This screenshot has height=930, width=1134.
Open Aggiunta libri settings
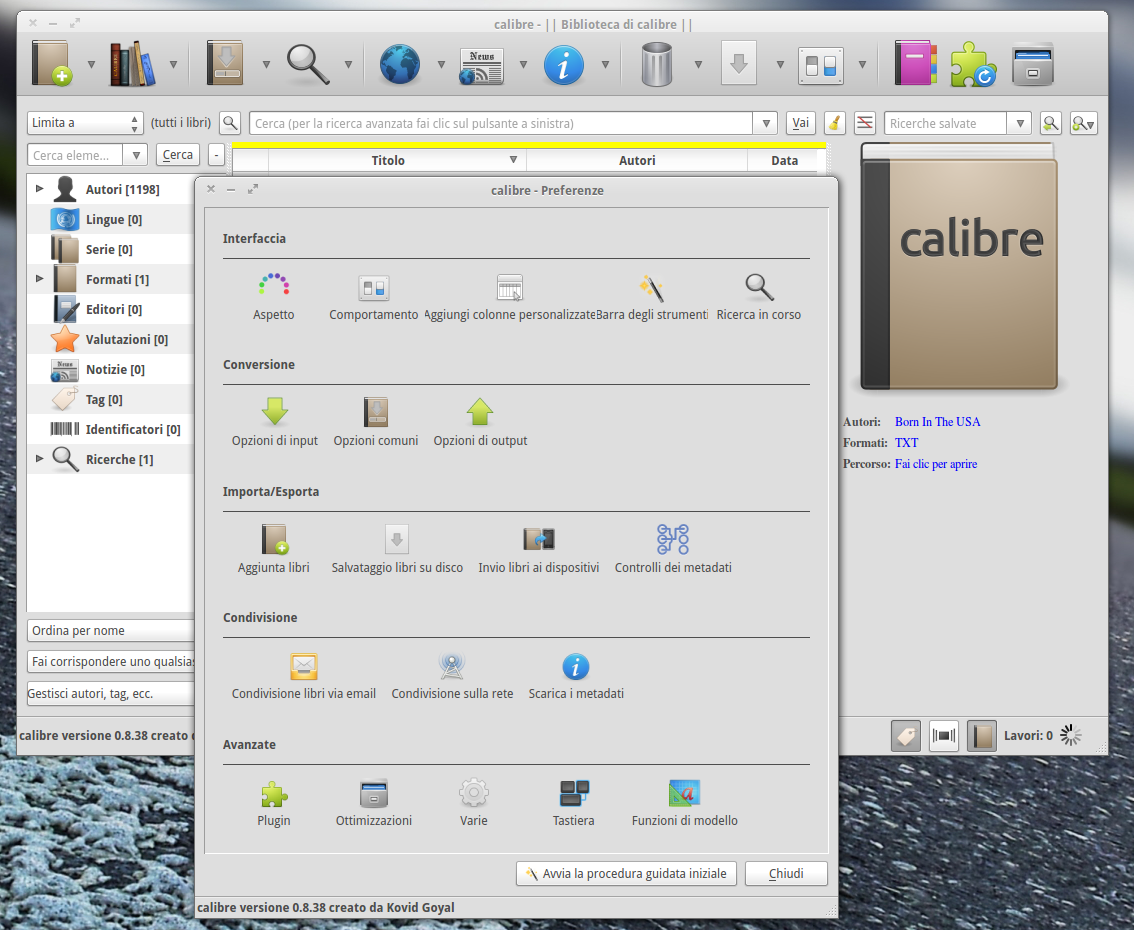(x=273, y=550)
